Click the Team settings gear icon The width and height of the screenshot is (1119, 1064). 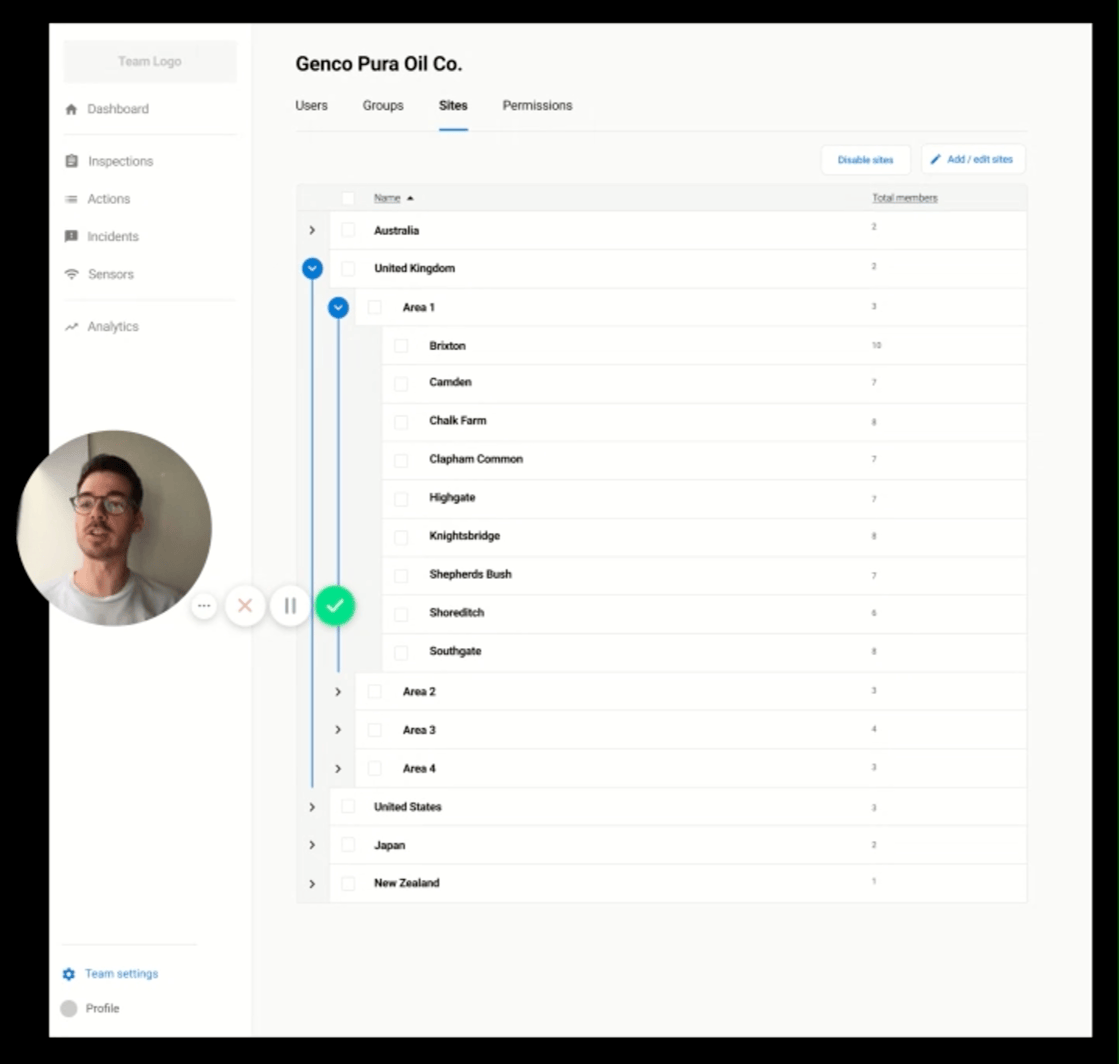tap(69, 974)
